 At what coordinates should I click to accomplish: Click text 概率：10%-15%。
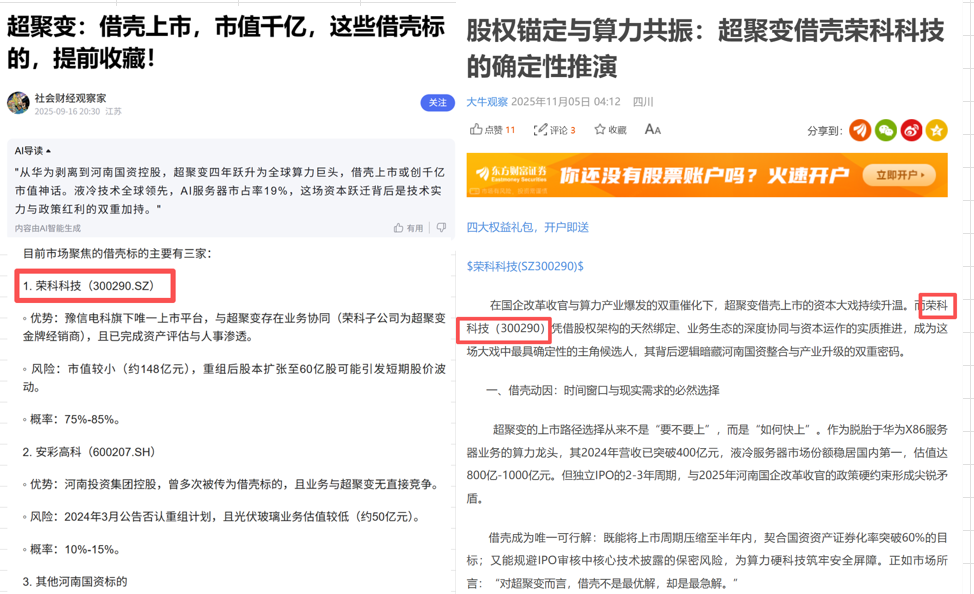pos(71,549)
